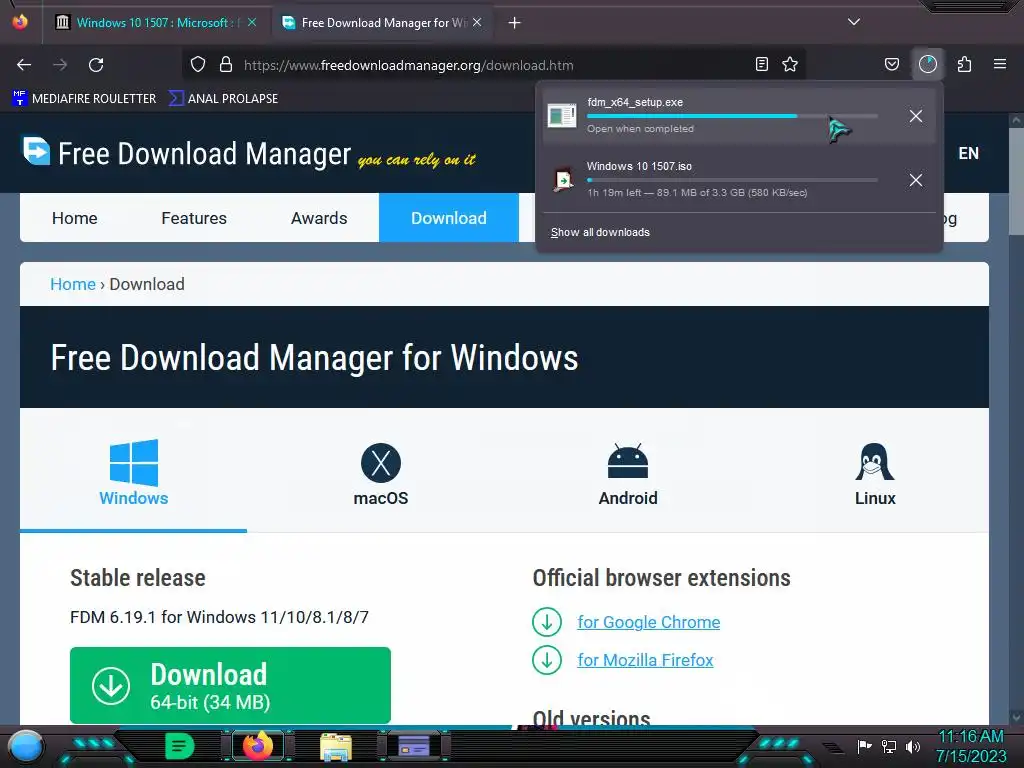Click the downloads progress toolbar icon
This screenshot has height=768, width=1024.
click(x=927, y=64)
